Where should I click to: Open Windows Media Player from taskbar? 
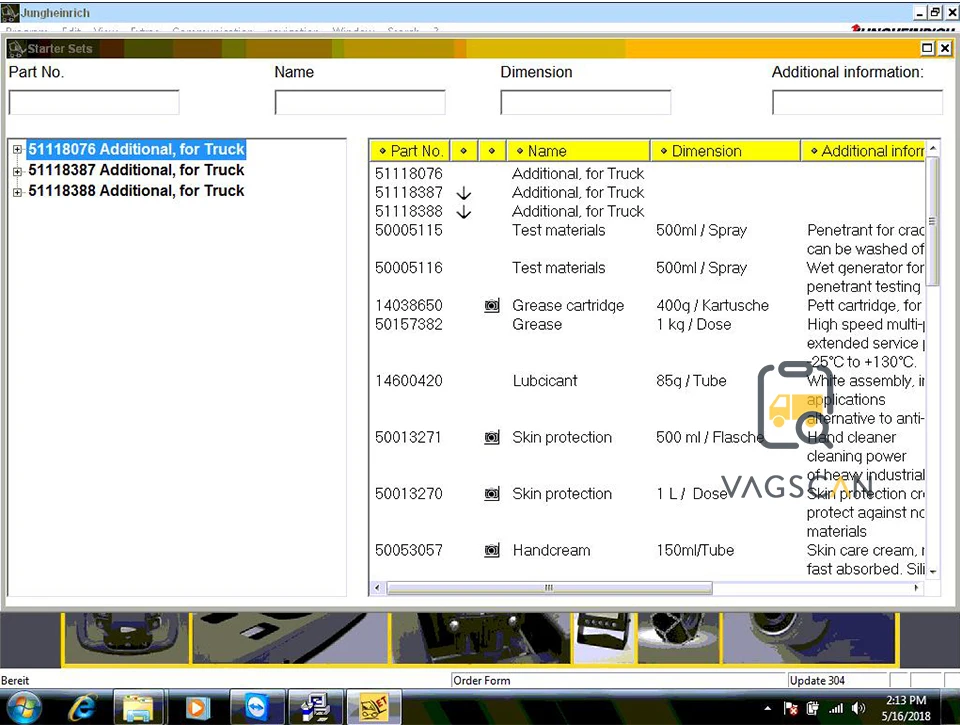[x=196, y=708]
